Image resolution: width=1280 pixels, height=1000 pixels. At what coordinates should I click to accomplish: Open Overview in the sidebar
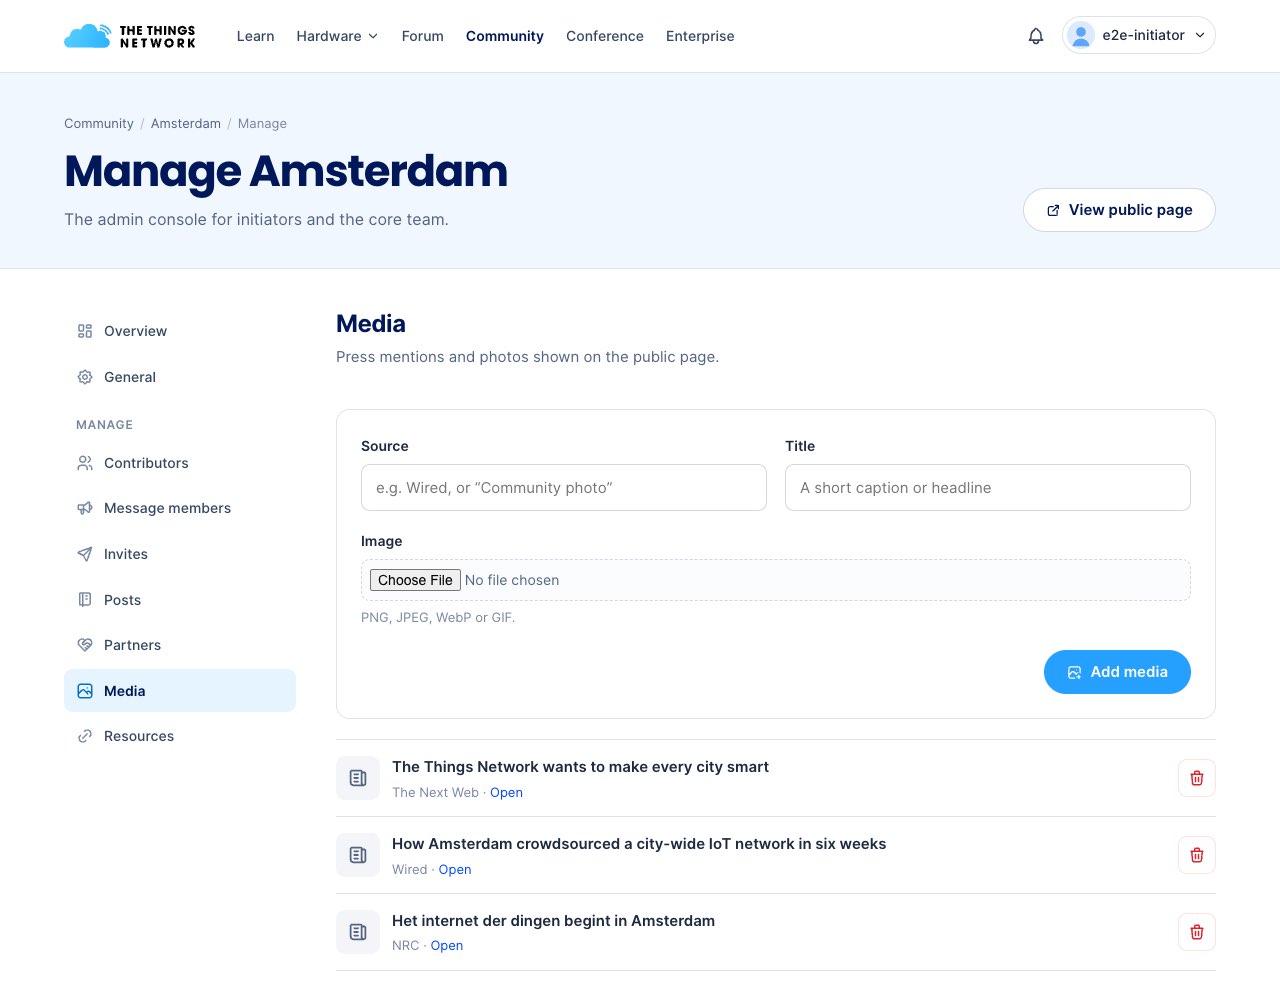[180, 331]
